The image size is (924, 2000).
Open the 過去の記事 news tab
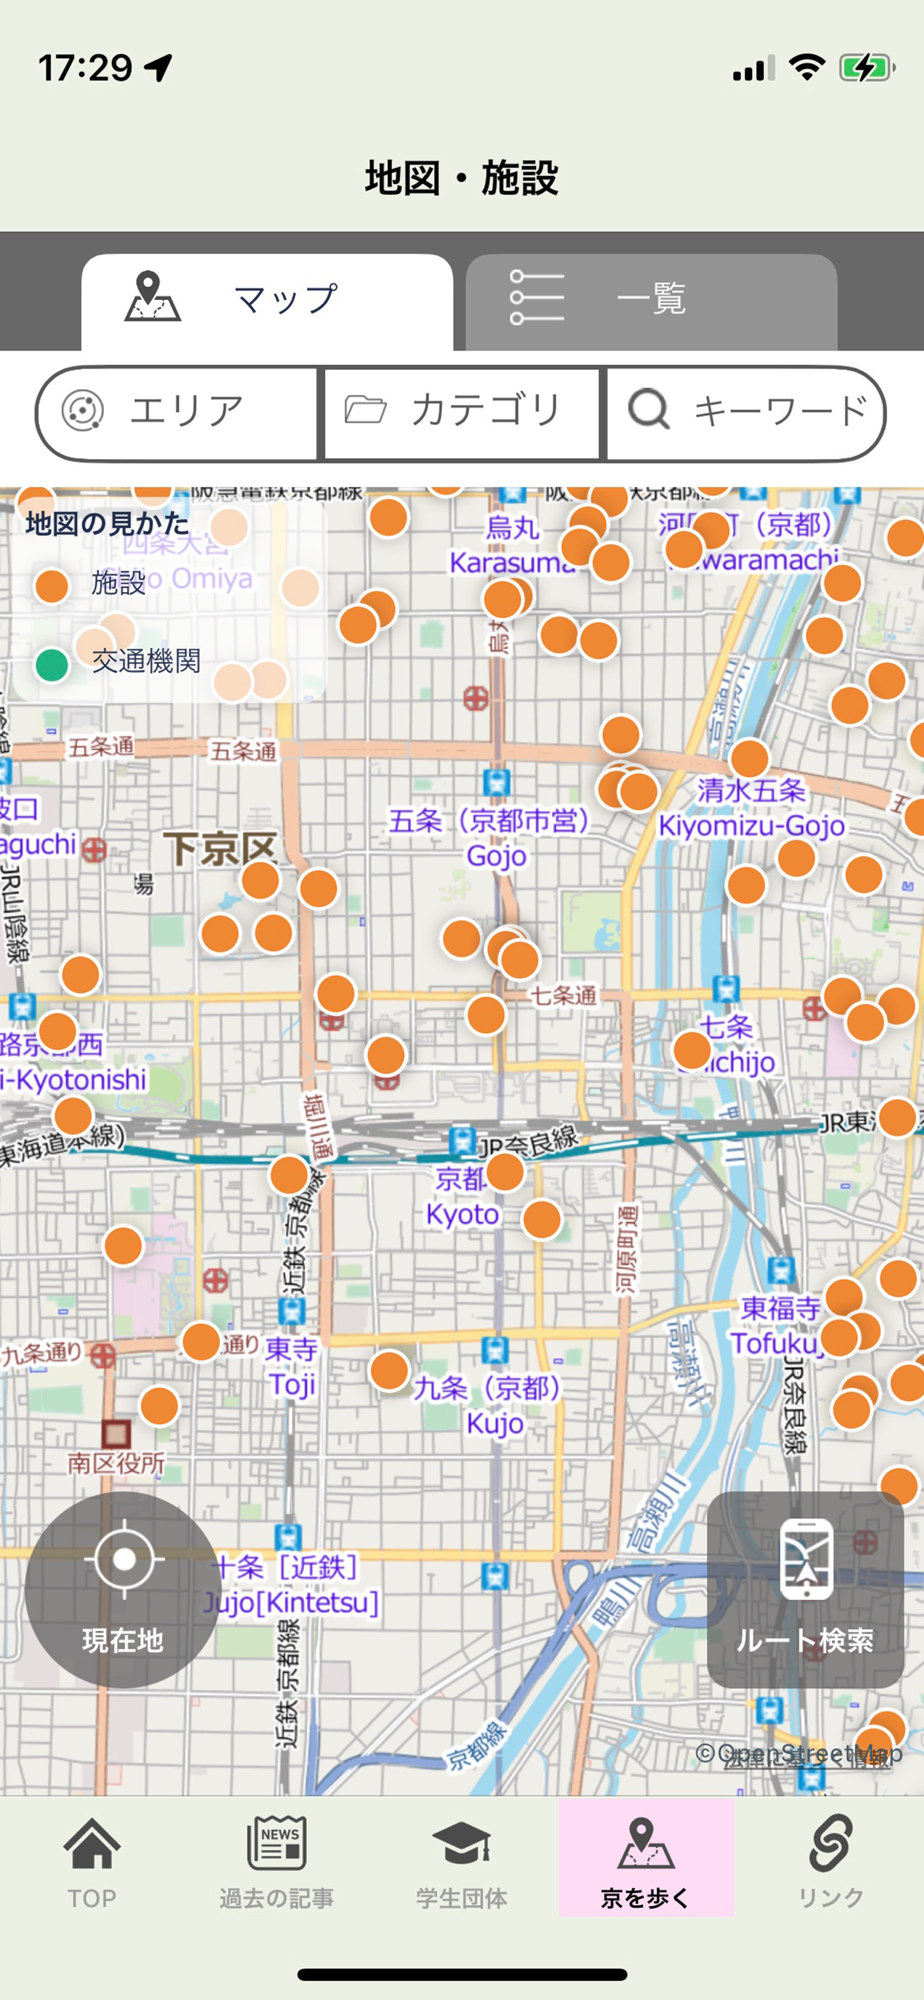[277, 1862]
